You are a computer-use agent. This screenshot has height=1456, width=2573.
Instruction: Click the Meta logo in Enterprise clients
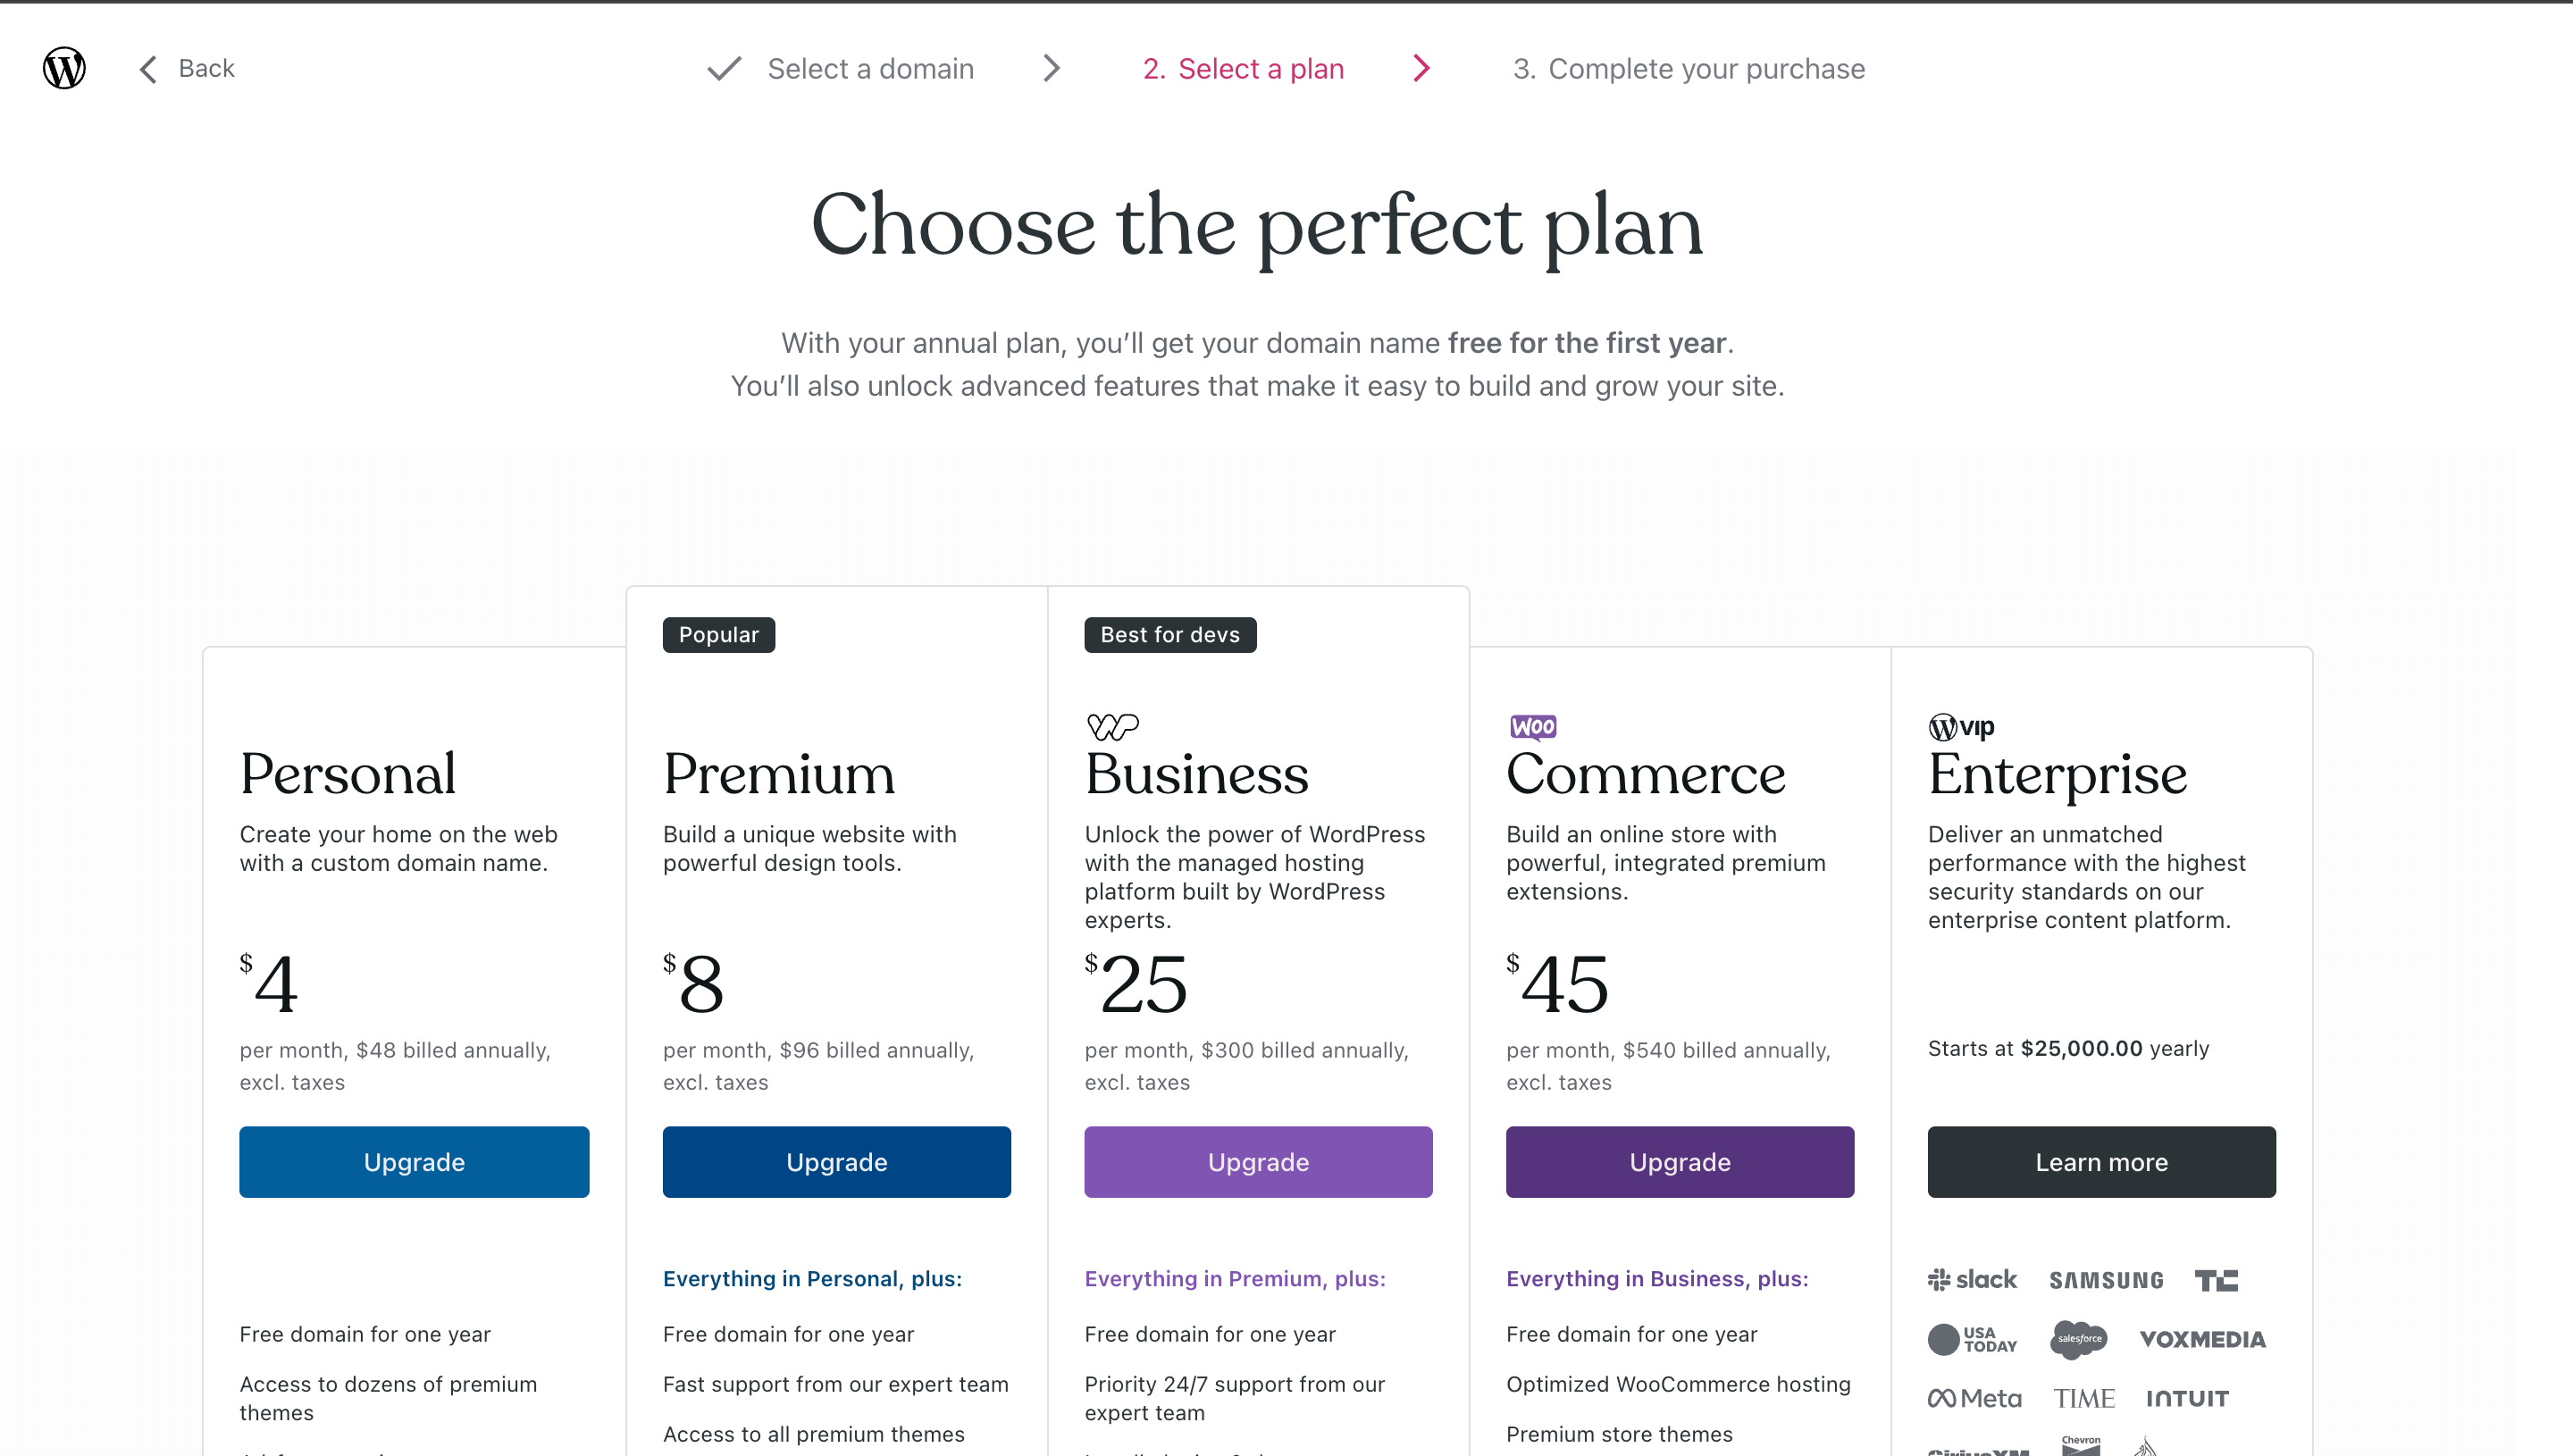coord(1975,1398)
